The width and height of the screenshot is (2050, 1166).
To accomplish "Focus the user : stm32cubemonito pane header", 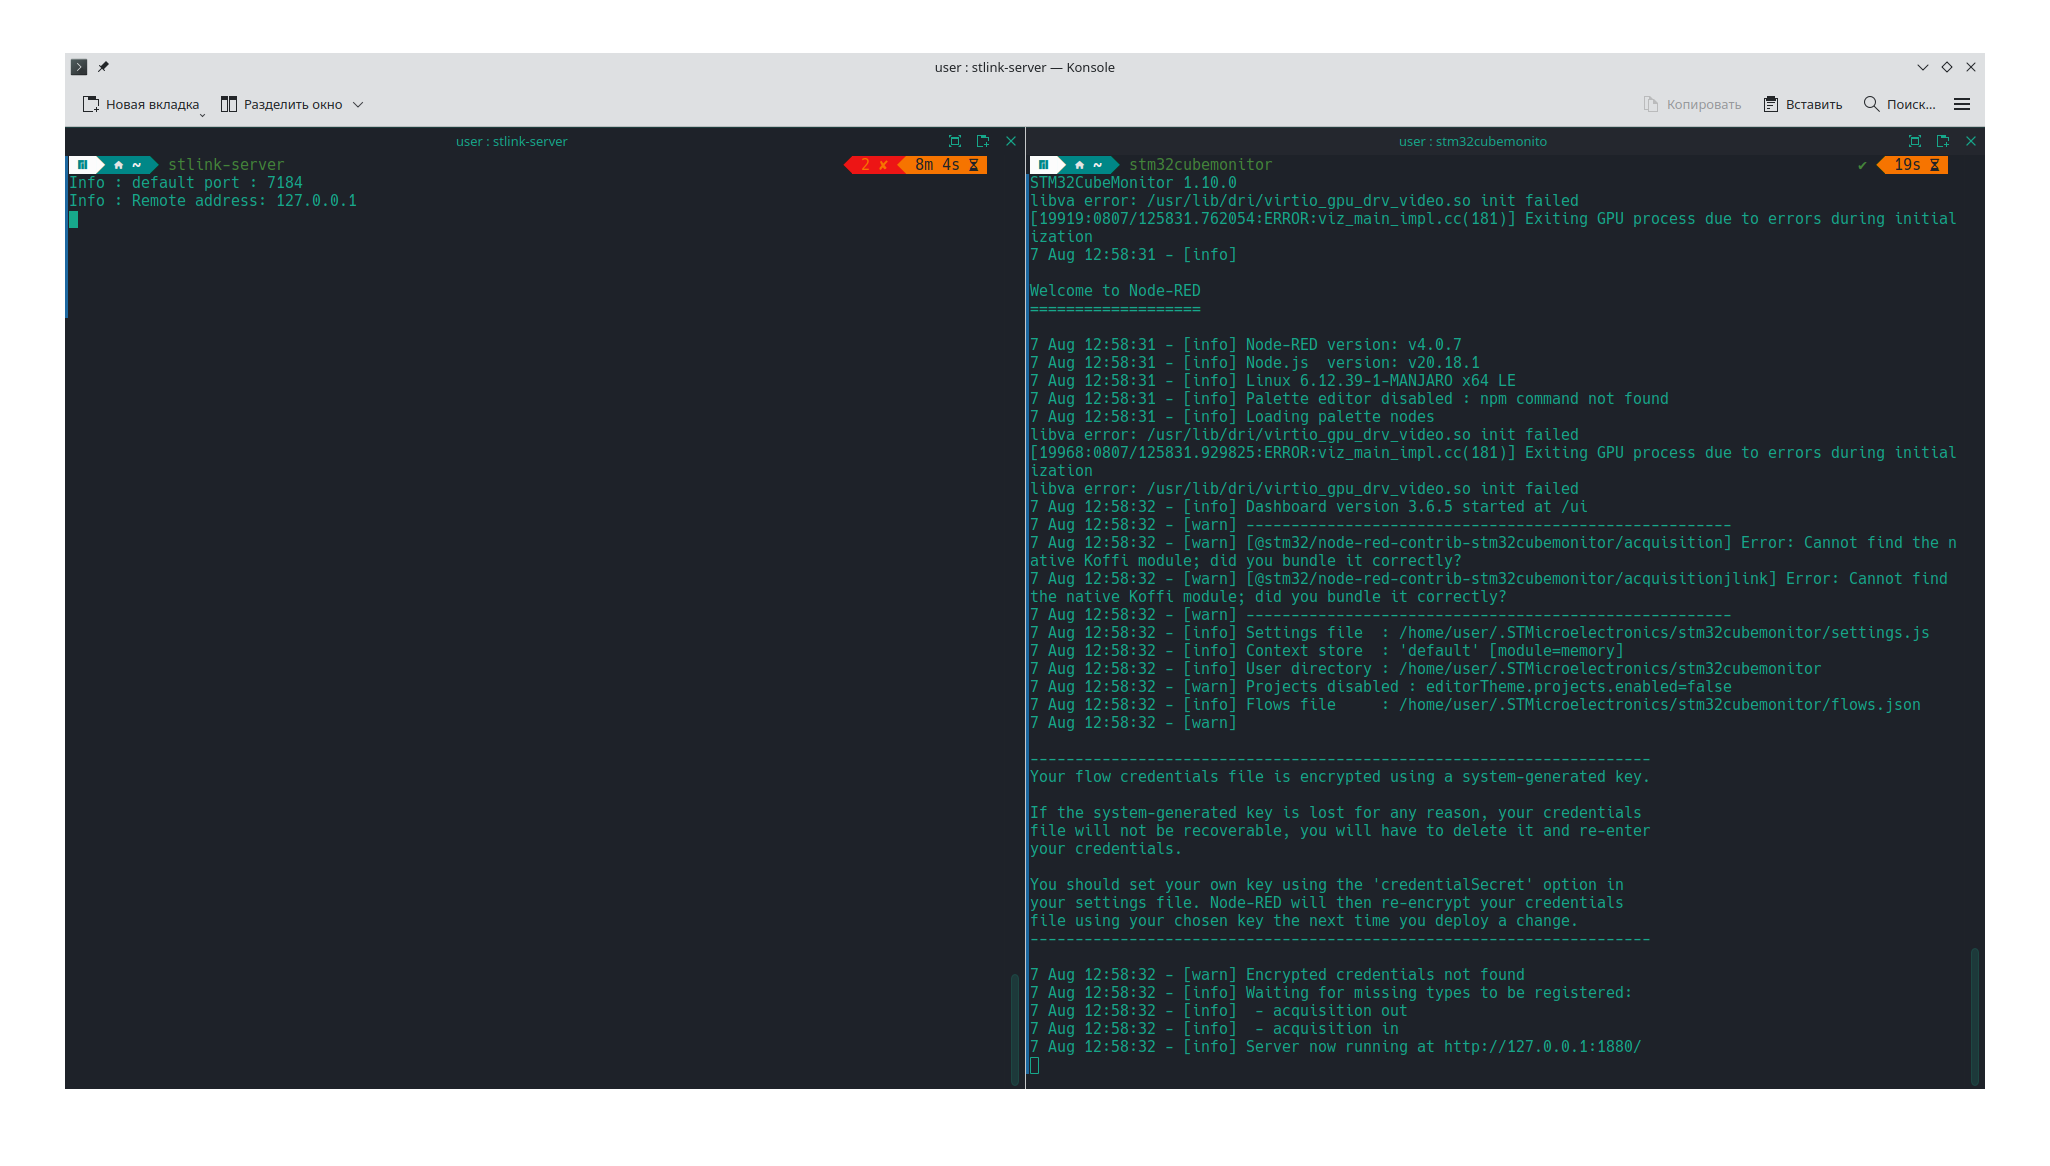I will point(1475,141).
